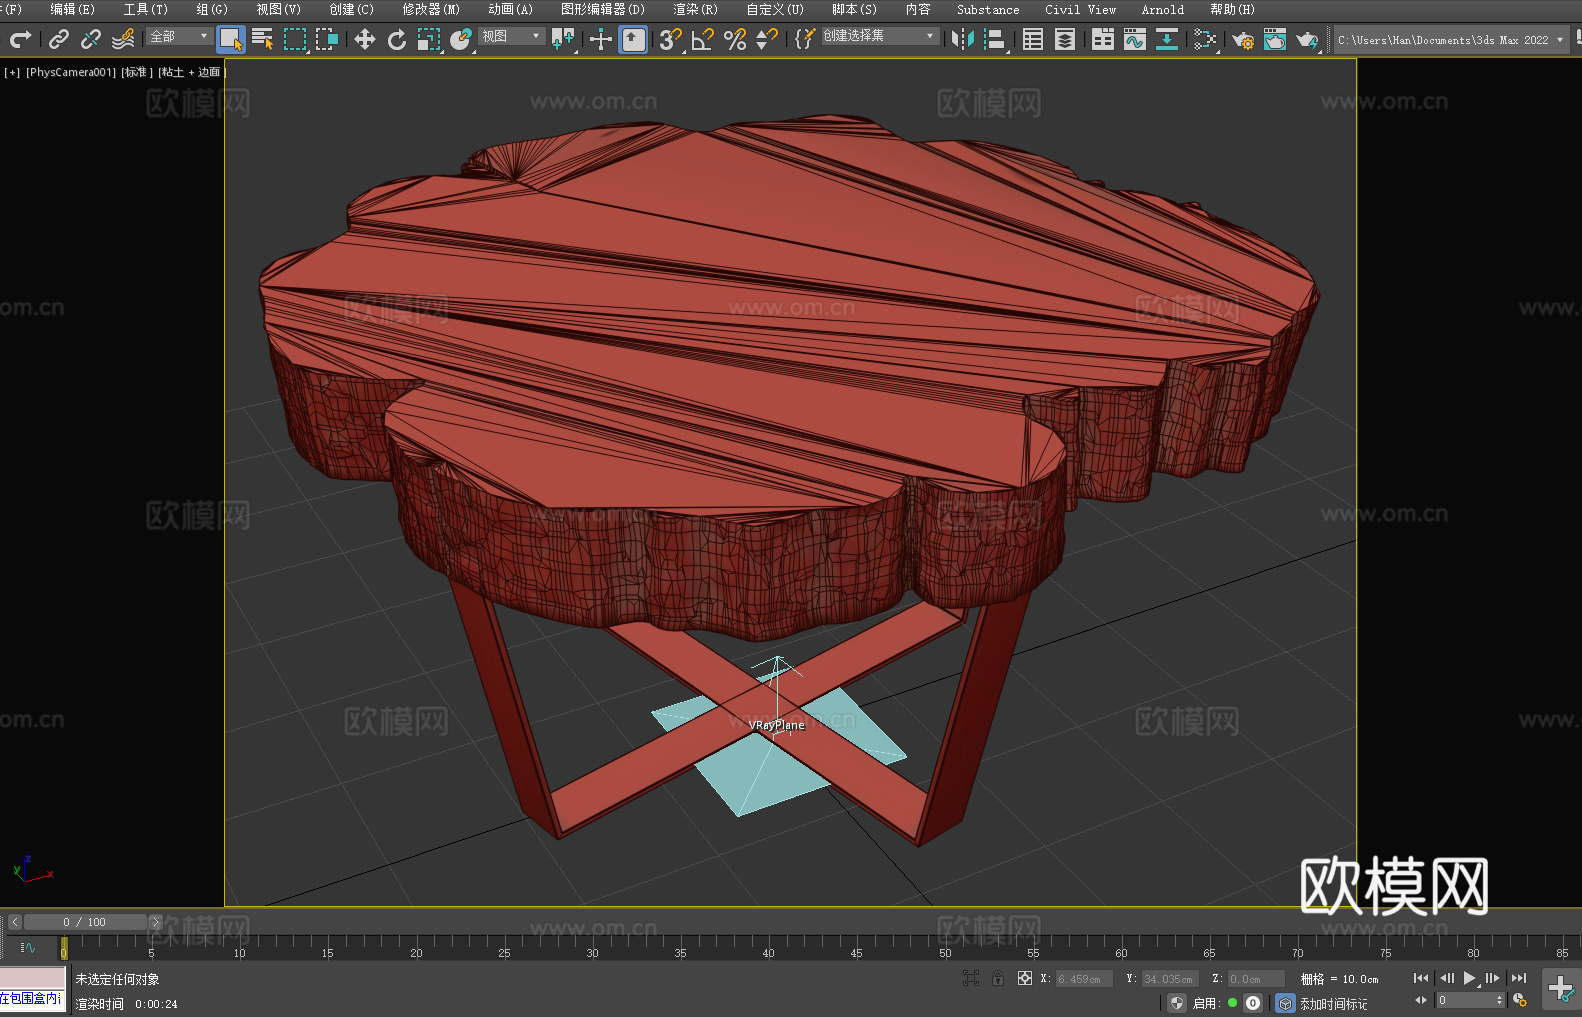The image size is (1582, 1017).
Task: Select the Link objects tool
Action: click(x=59, y=39)
